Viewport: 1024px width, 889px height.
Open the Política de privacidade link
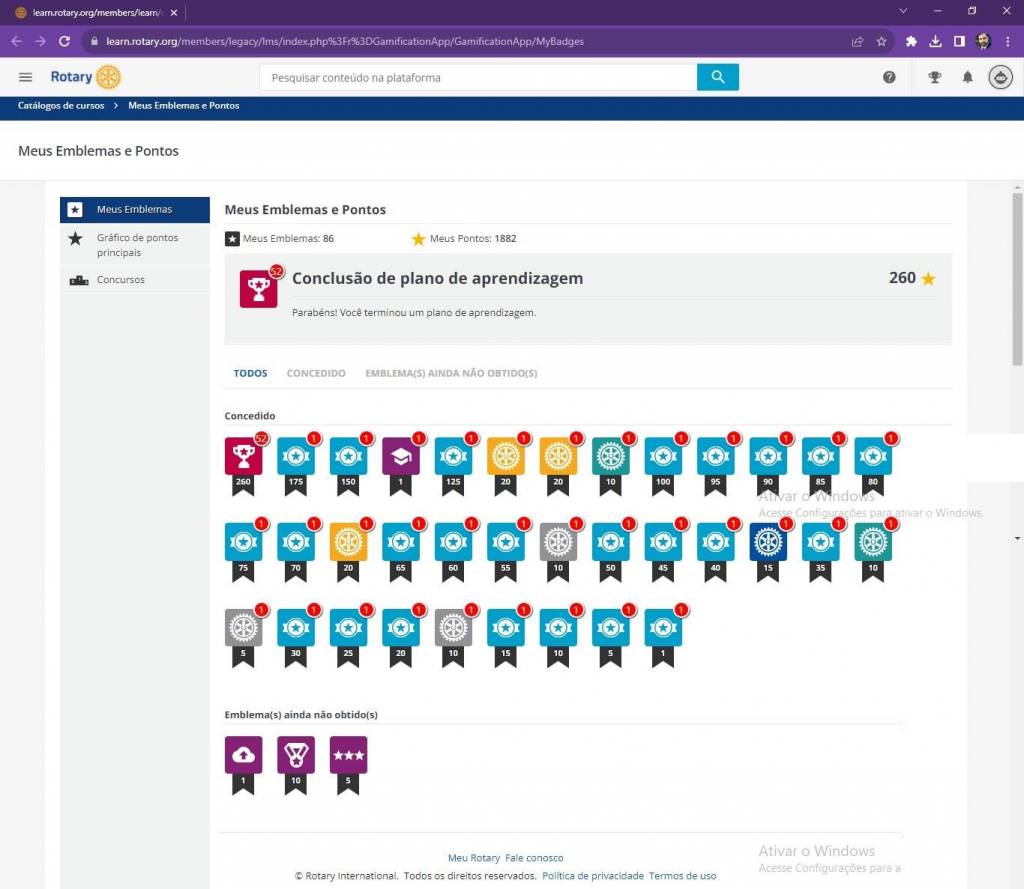[592, 876]
